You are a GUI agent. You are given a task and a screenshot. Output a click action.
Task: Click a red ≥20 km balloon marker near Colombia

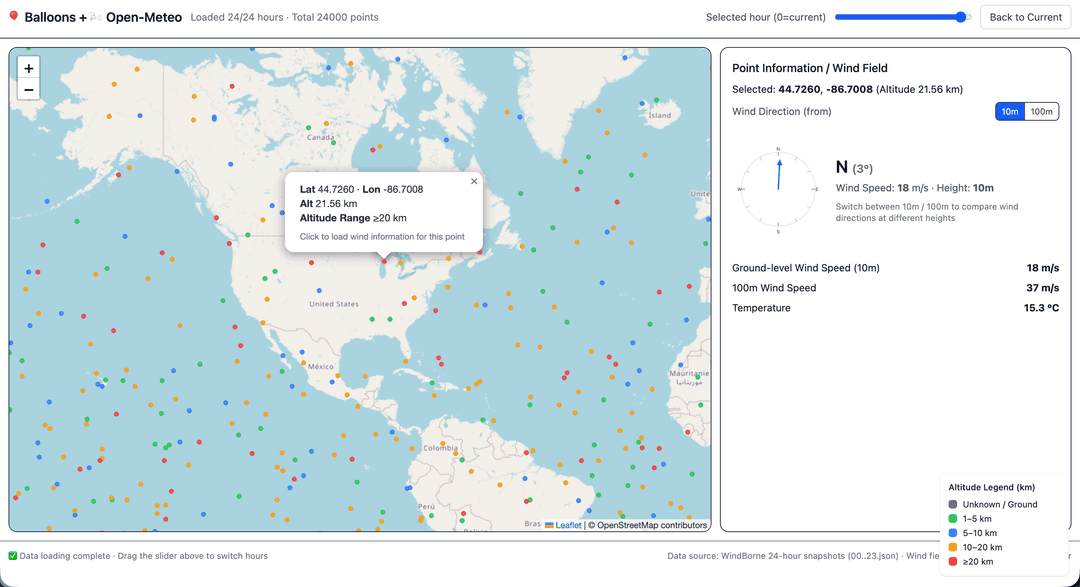[x=526, y=452]
